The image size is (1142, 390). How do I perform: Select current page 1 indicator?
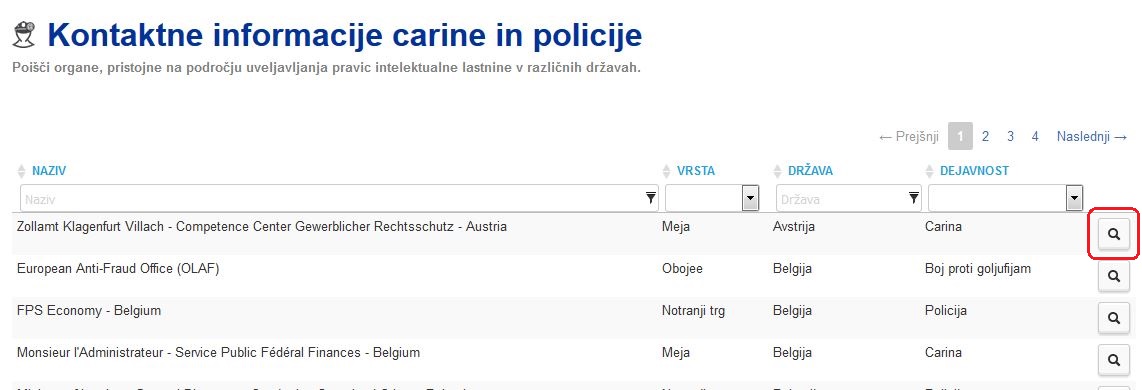[x=961, y=136]
